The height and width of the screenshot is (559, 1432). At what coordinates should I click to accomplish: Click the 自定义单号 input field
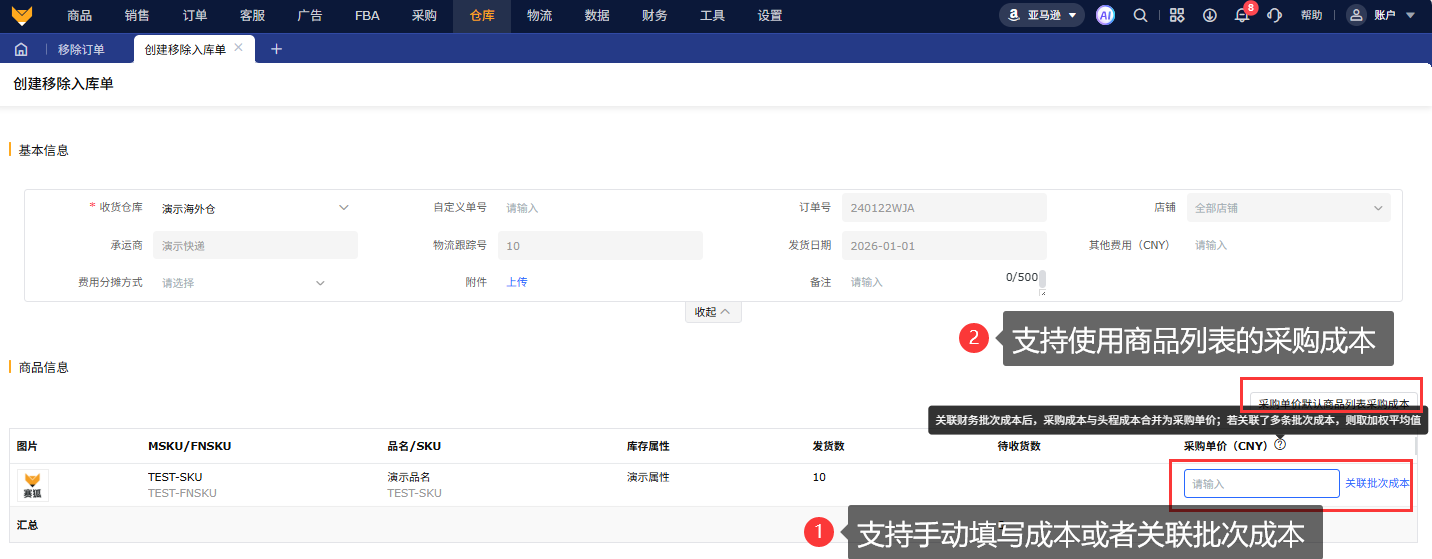600,208
